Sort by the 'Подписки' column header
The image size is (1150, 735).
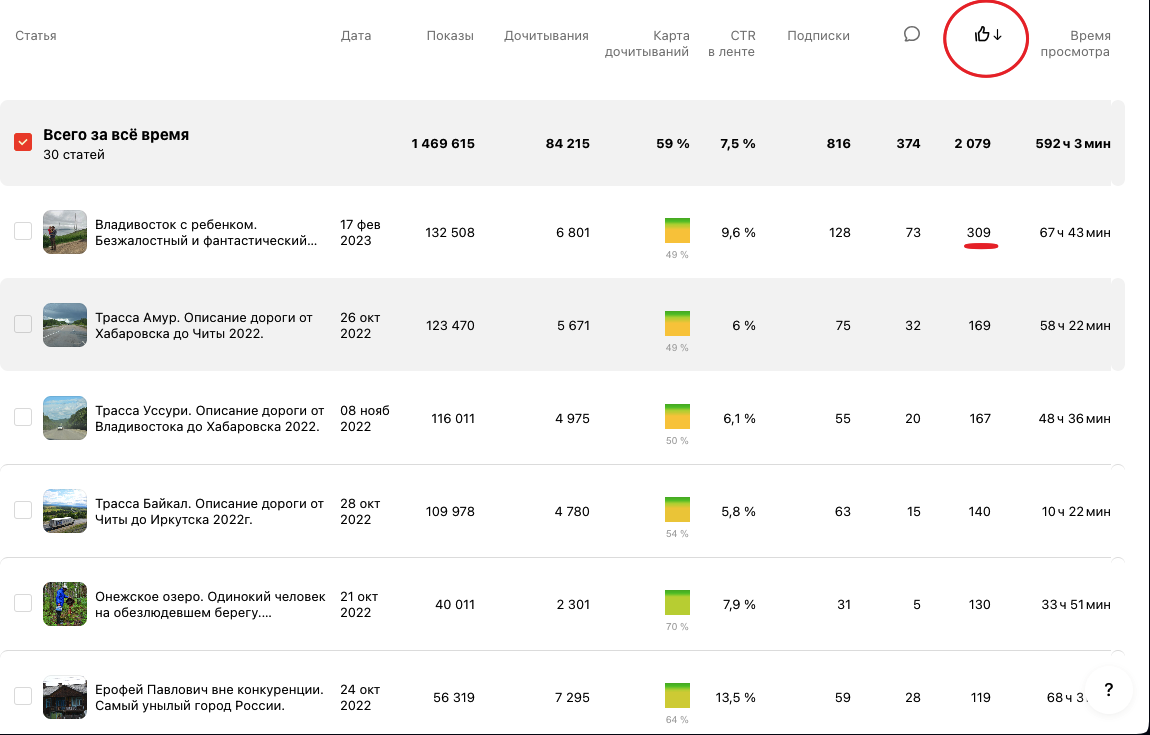[818, 35]
